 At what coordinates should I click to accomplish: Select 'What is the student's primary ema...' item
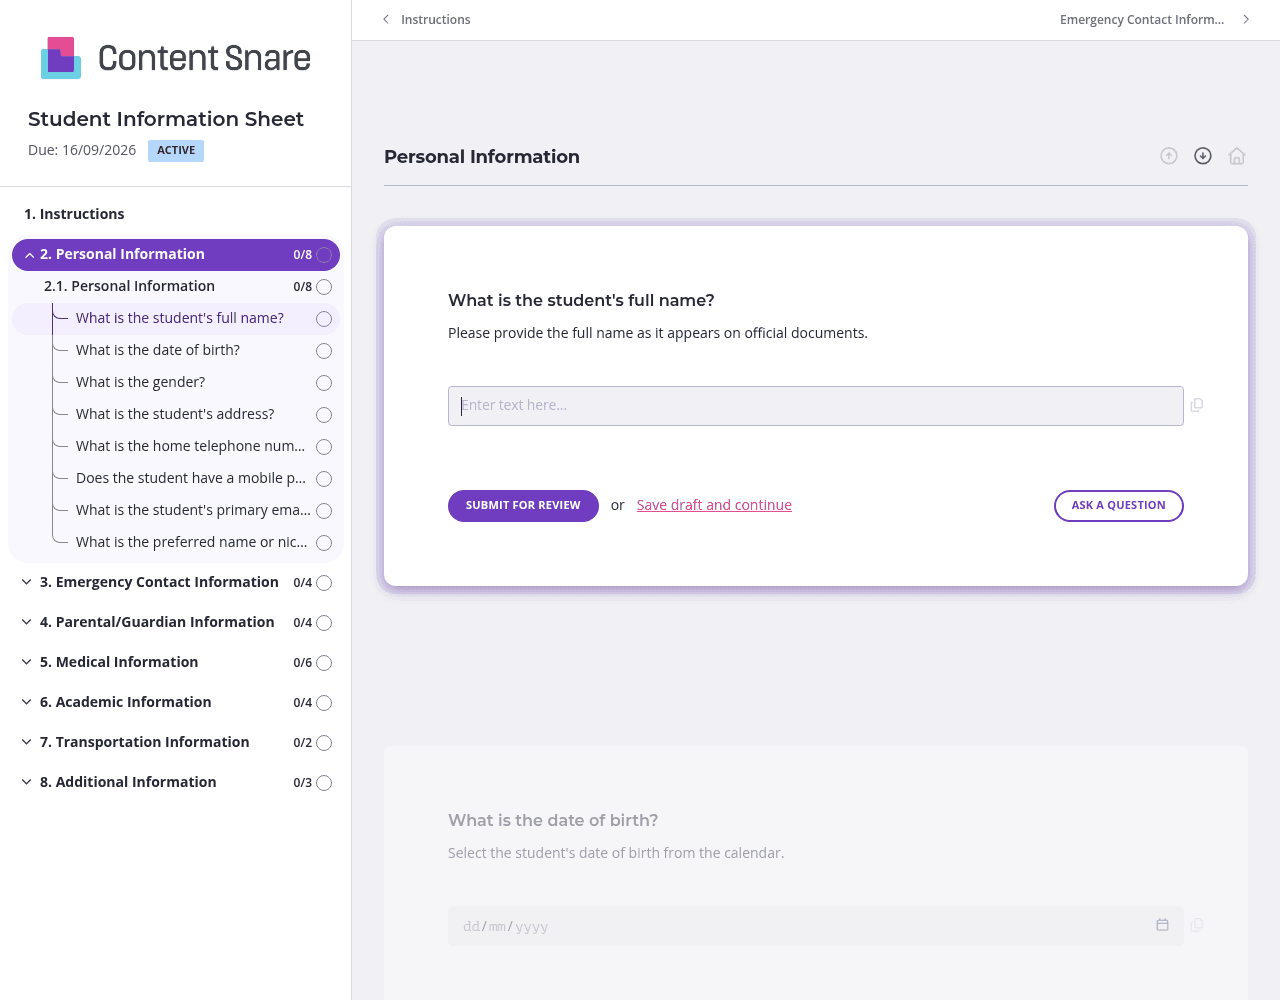pos(193,510)
